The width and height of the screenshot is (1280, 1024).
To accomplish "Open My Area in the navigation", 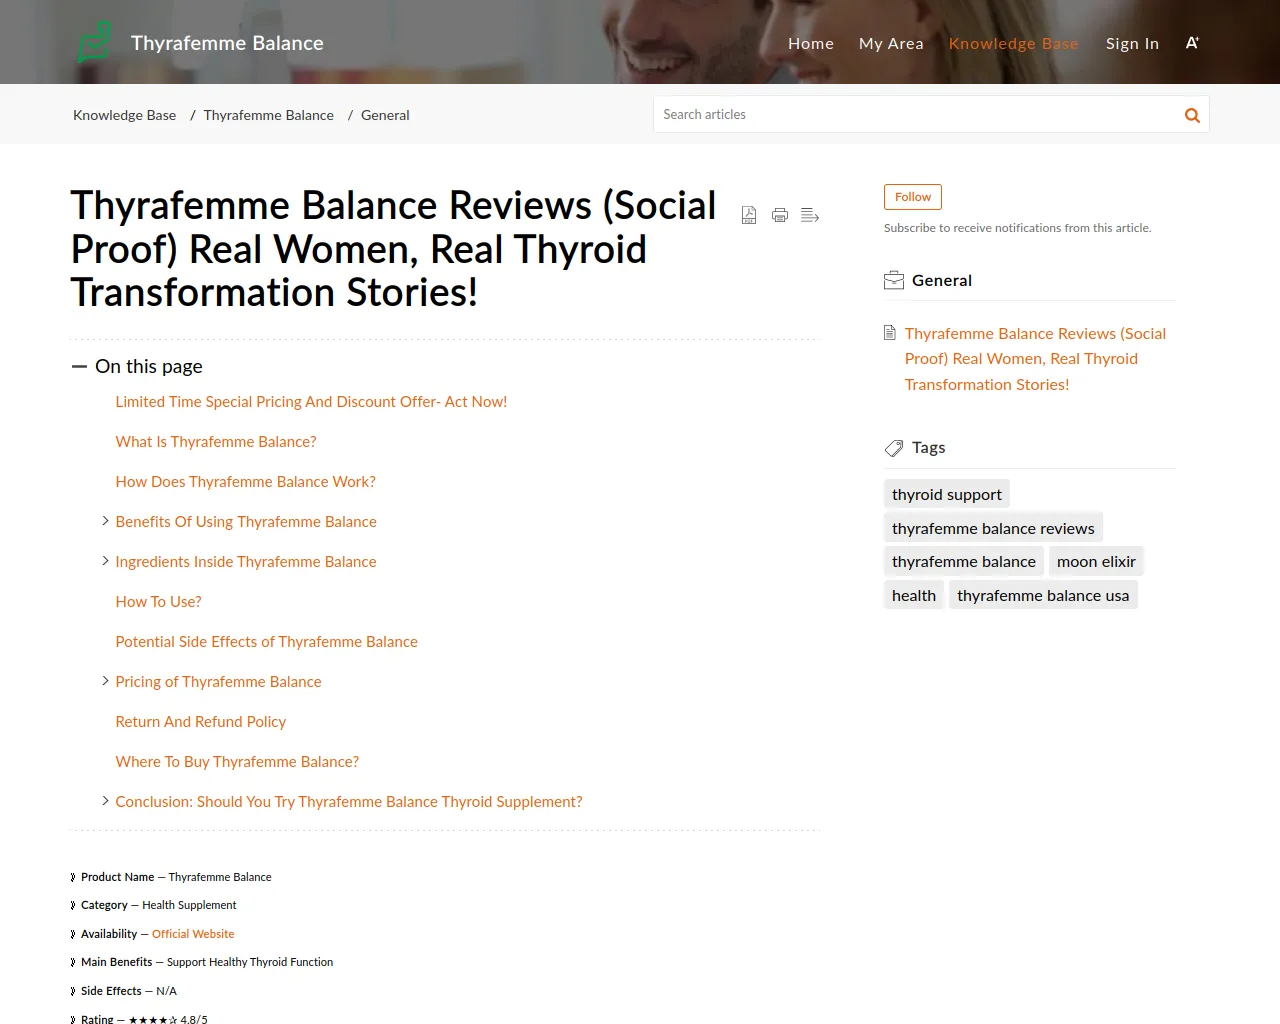I will tap(891, 43).
